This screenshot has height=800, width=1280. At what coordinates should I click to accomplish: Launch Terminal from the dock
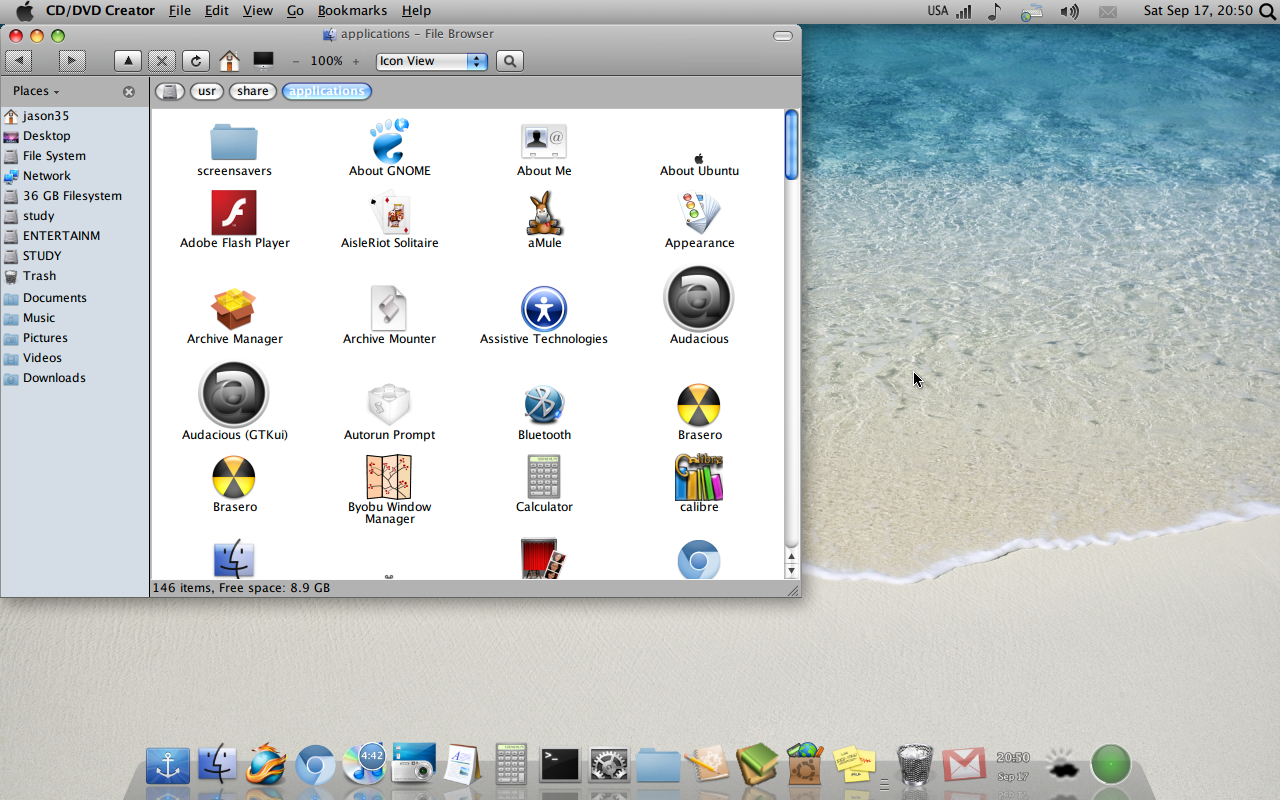click(x=560, y=765)
